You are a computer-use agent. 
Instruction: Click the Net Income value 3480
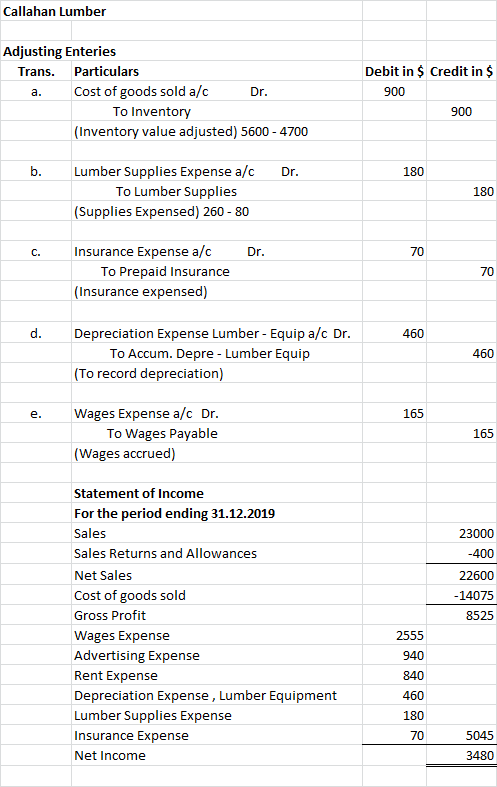[480, 756]
